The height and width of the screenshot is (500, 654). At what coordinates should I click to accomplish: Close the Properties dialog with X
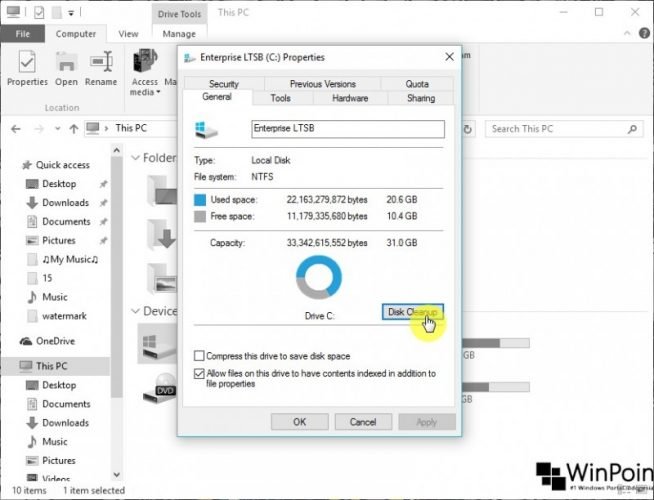449,57
